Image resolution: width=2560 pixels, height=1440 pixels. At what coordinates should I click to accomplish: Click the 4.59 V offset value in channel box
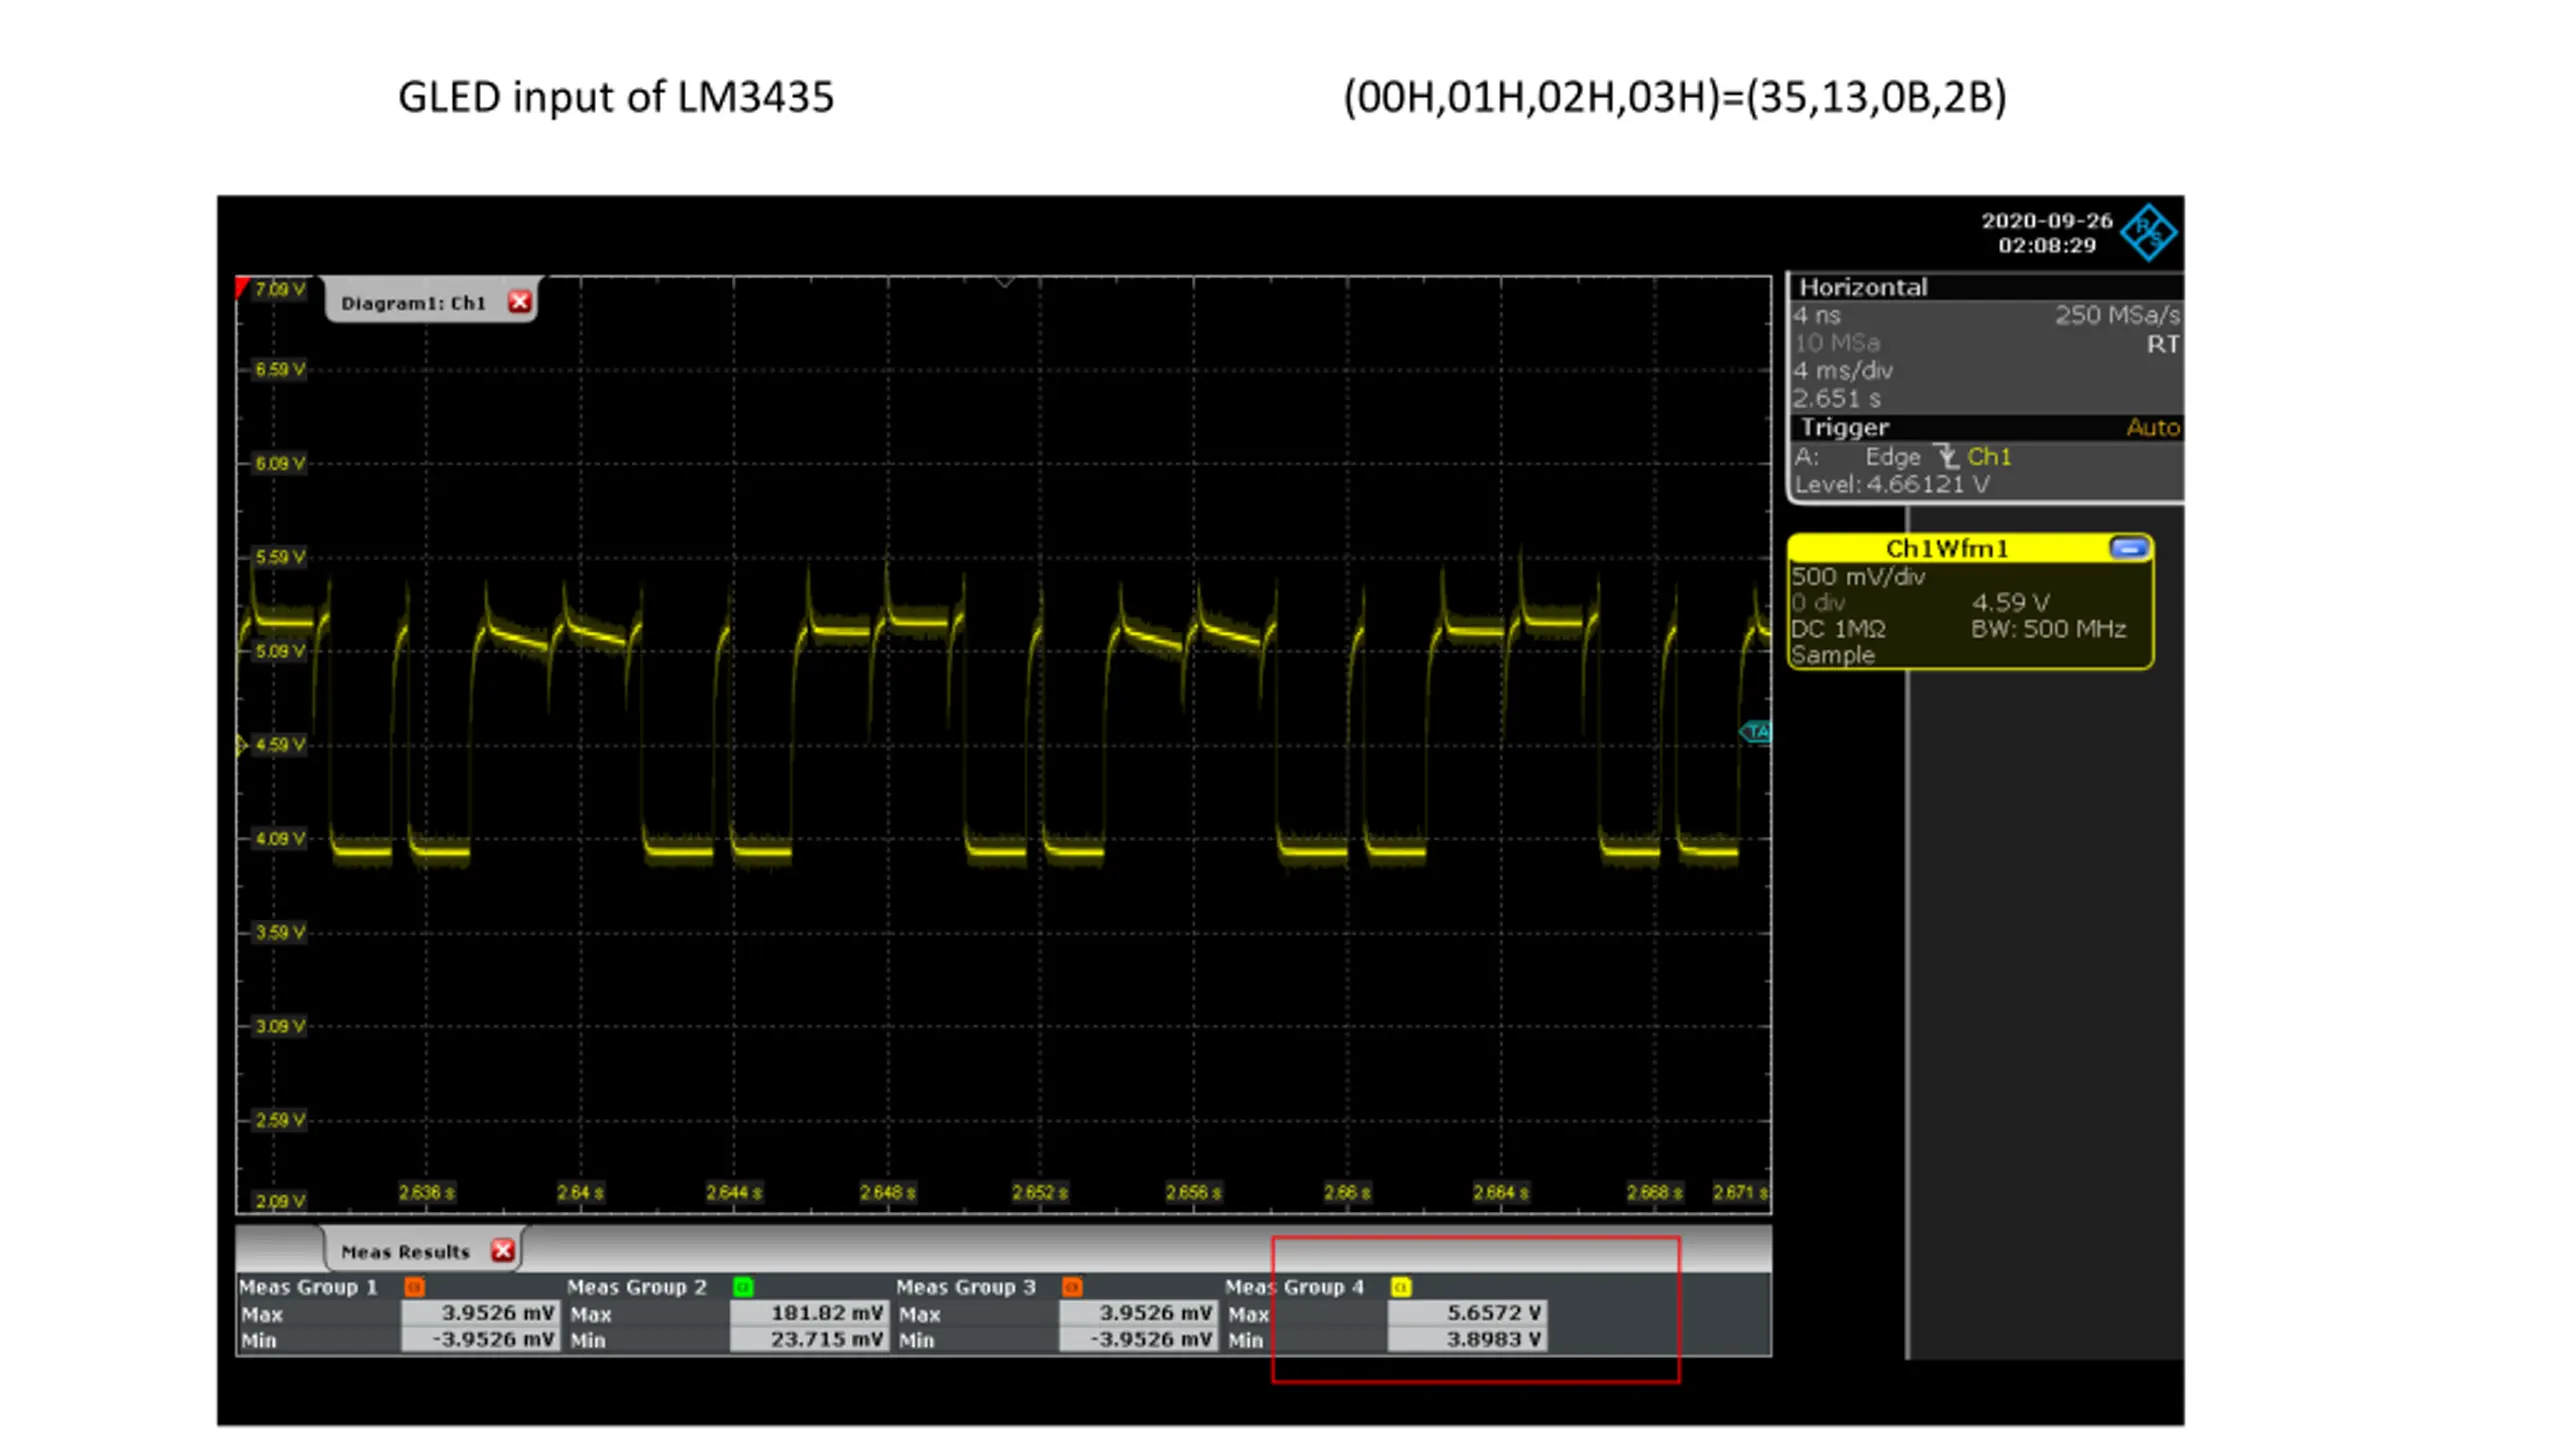2010,602
